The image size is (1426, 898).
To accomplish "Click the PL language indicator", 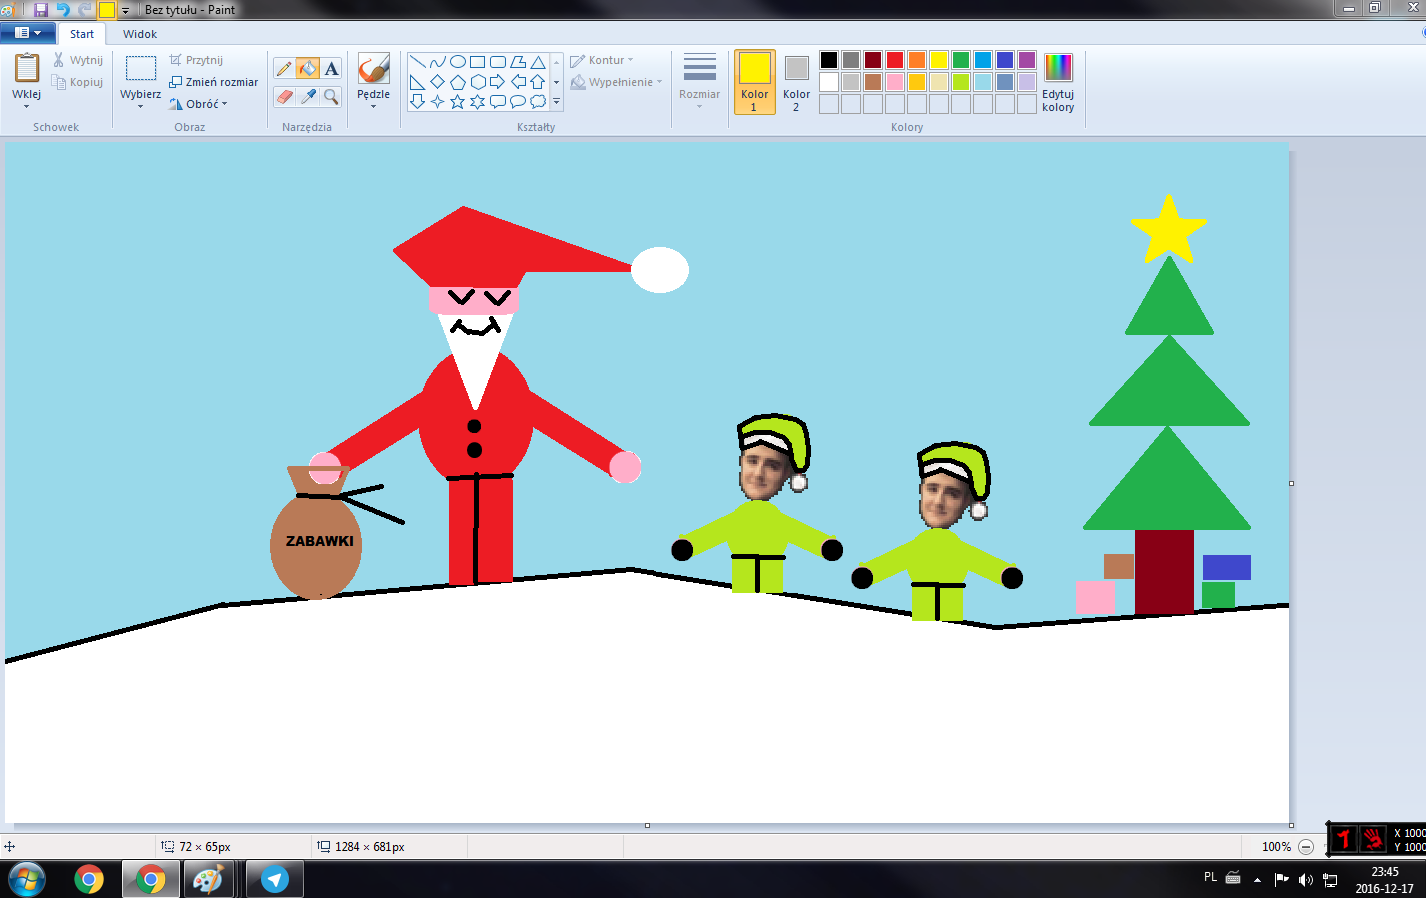I will pyautogui.click(x=1210, y=877).
